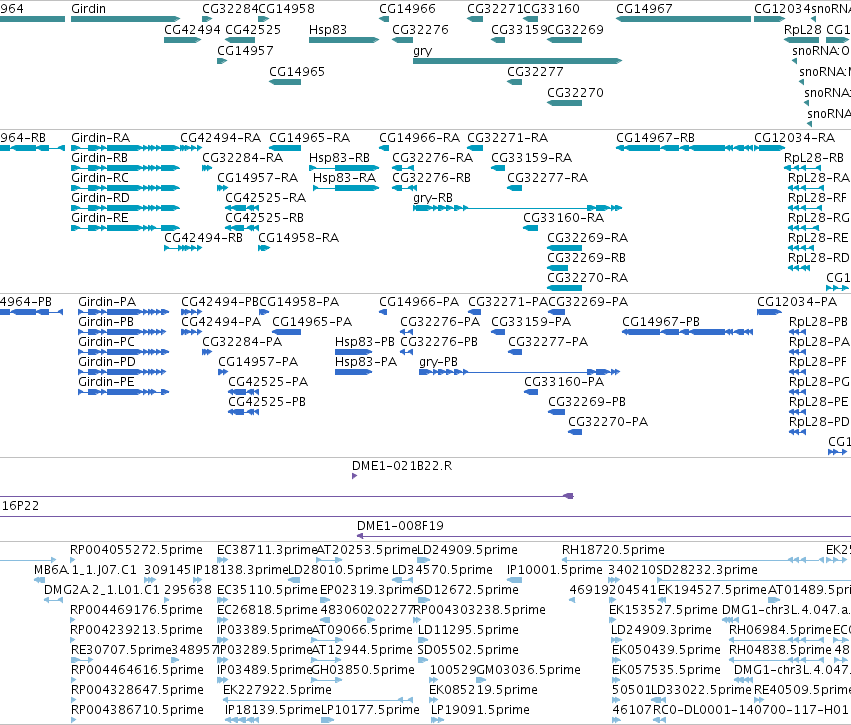Click the CG32284-PA protein label
The height and width of the screenshot is (725, 851).
pyautogui.click(x=242, y=342)
